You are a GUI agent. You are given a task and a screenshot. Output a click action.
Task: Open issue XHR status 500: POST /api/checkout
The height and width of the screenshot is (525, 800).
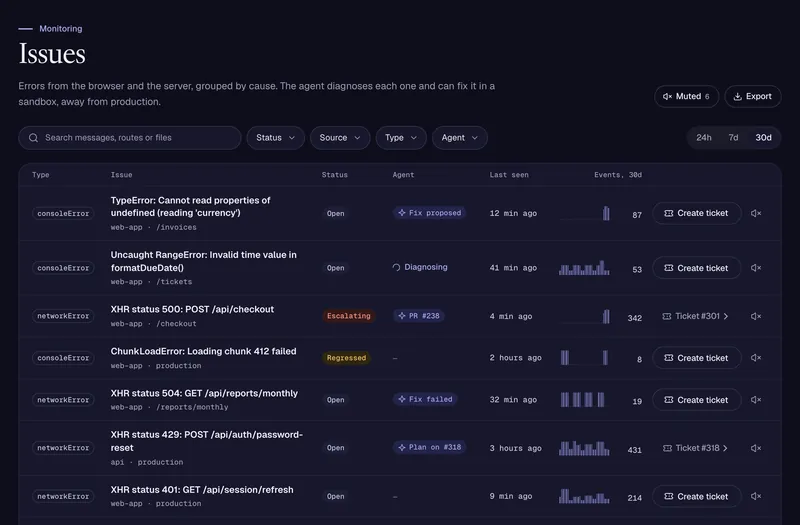[x=192, y=309]
